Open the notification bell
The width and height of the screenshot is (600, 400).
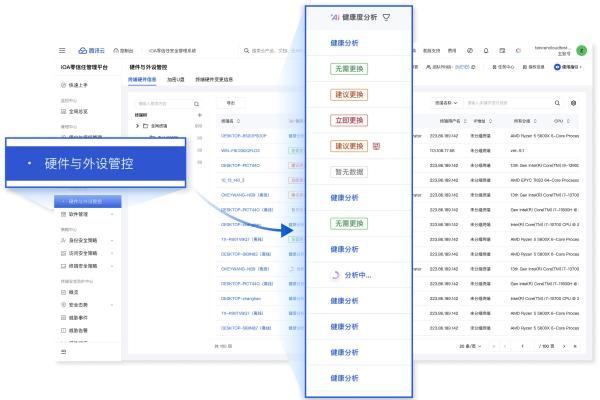pyautogui.click(x=486, y=51)
